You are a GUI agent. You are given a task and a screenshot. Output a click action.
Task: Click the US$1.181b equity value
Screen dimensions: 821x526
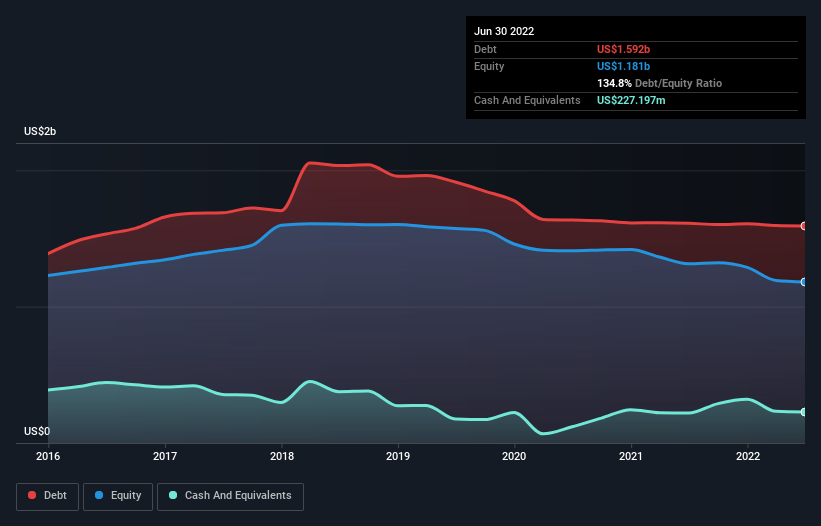point(624,66)
